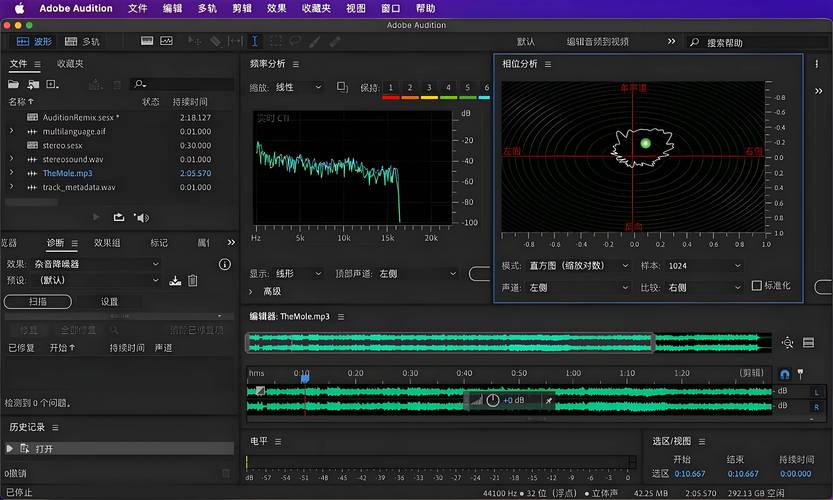The width and height of the screenshot is (833, 500).
Task: Click the 扫描 button
Action: (x=38, y=301)
